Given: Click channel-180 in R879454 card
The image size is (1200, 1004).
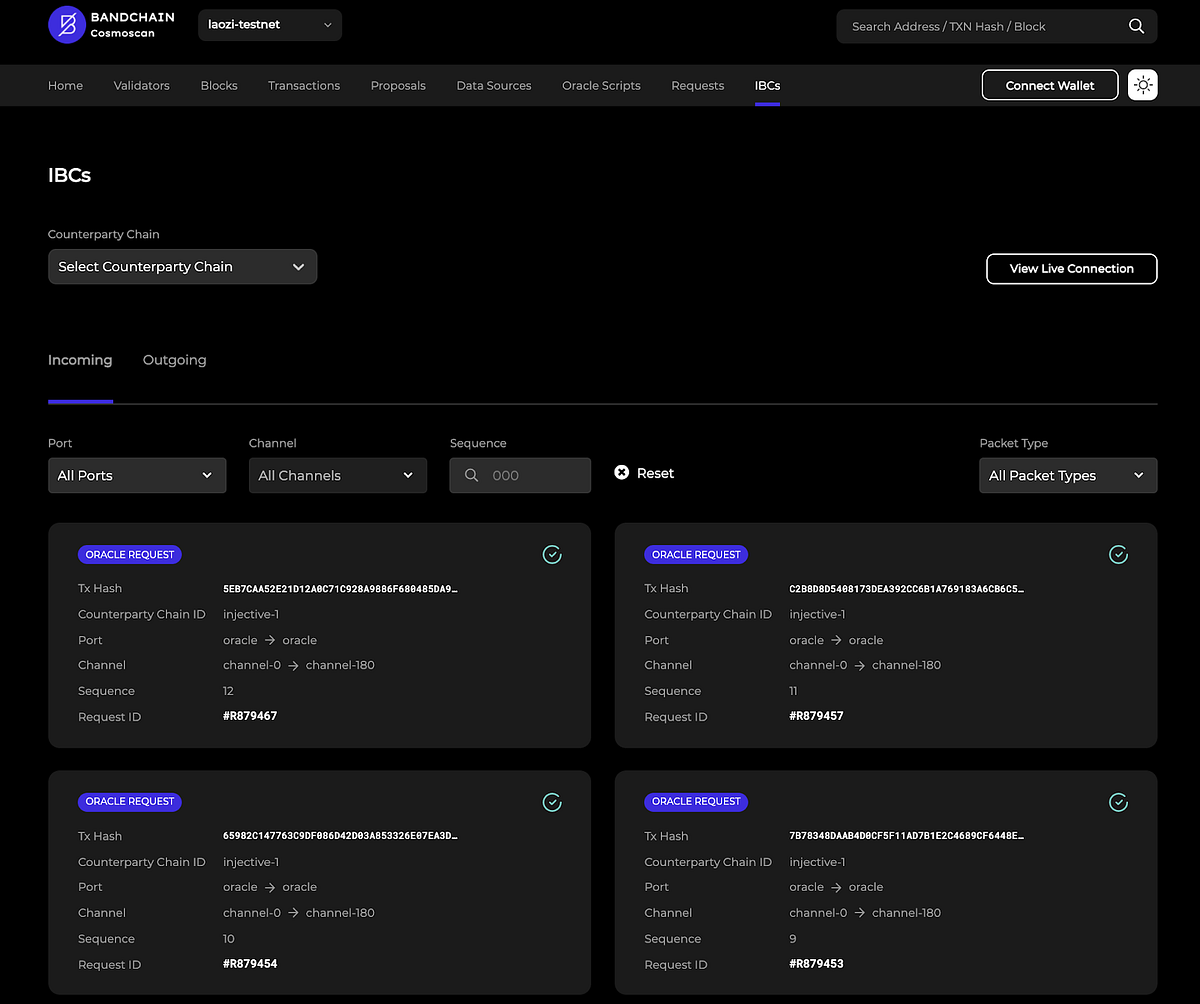Looking at the screenshot, I should pyautogui.click(x=340, y=913).
